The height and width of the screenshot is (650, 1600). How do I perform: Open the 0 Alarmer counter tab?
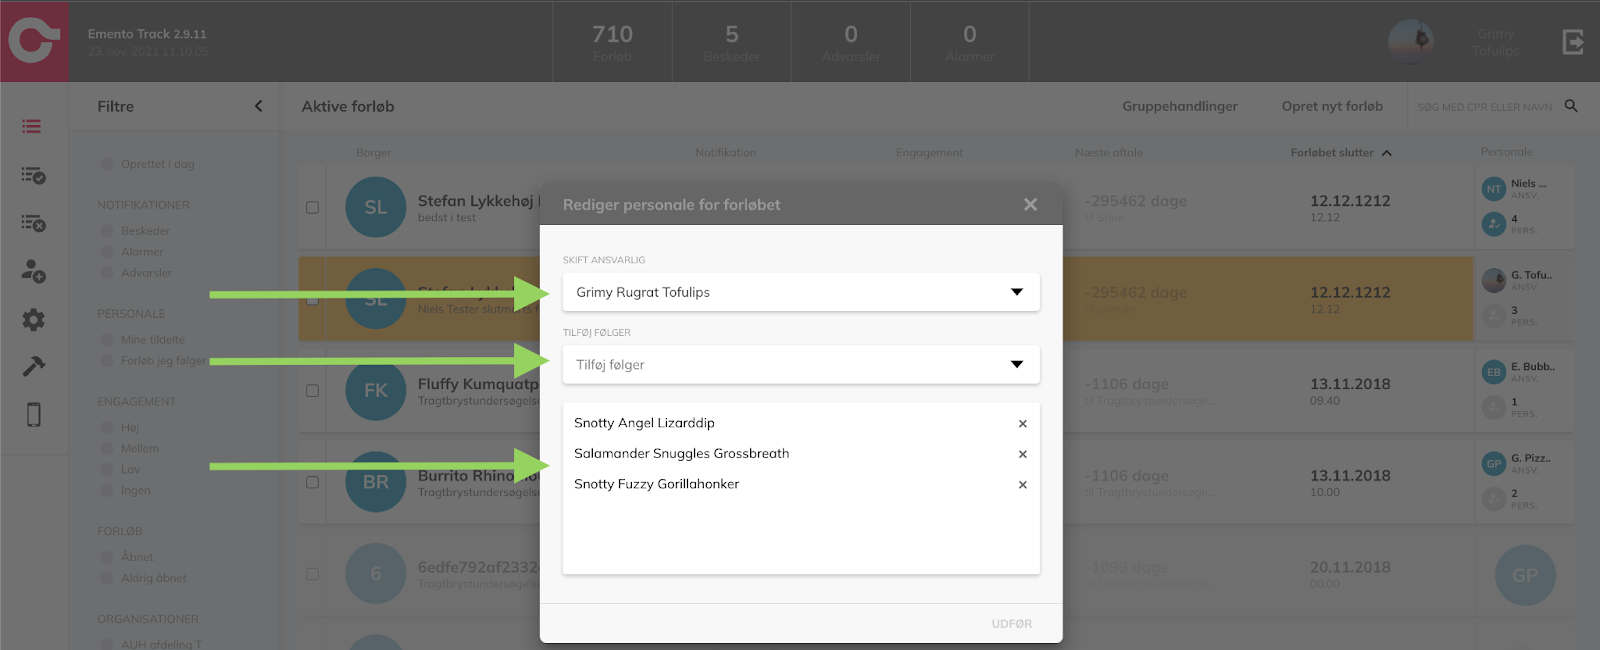(x=970, y=42)
